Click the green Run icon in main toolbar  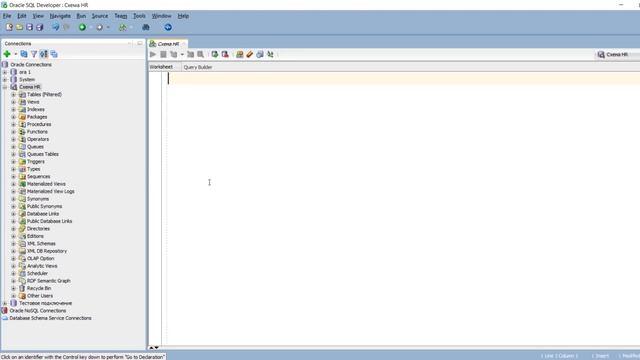click(x=82, y=27)
